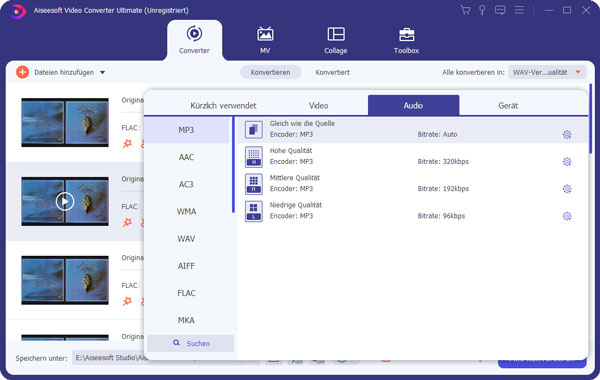This screenshot has height=380, width=600.
Task: Switch to the MV tab
Action: 265,40
